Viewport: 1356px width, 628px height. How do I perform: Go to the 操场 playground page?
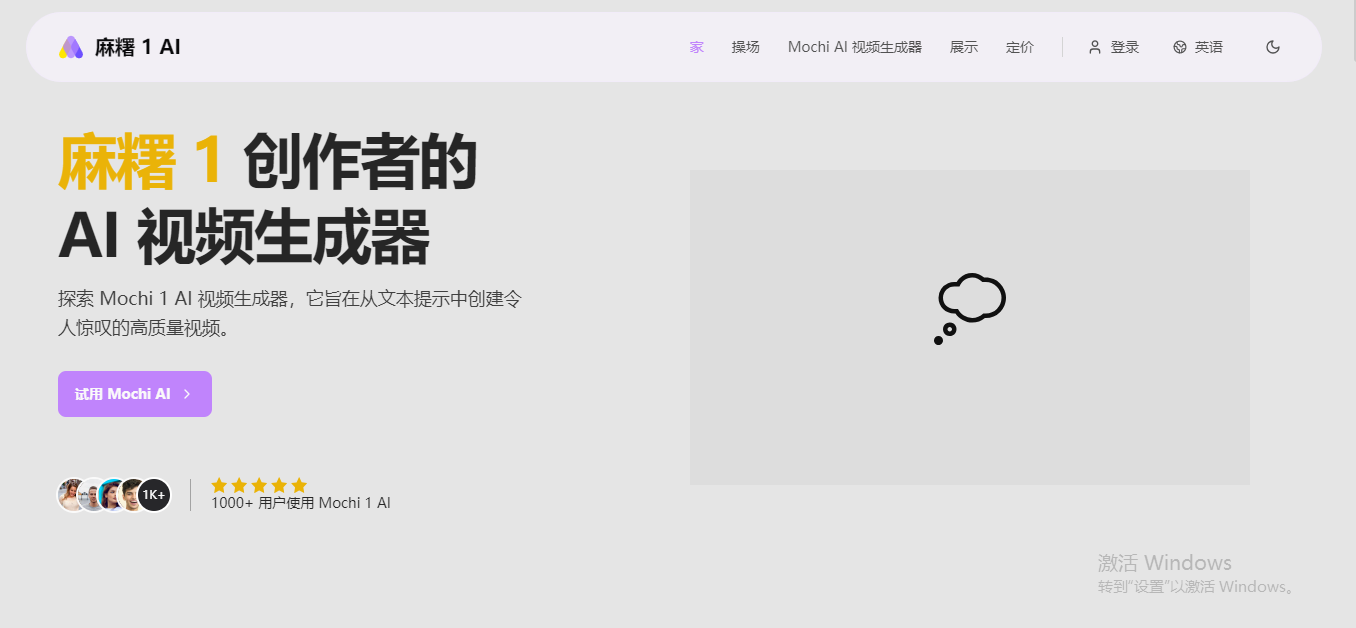pyautogui.click(x=745, y=47)
